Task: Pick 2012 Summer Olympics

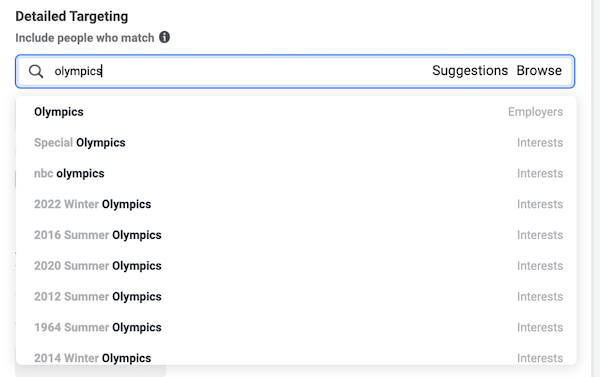Action: pos(296,297)
